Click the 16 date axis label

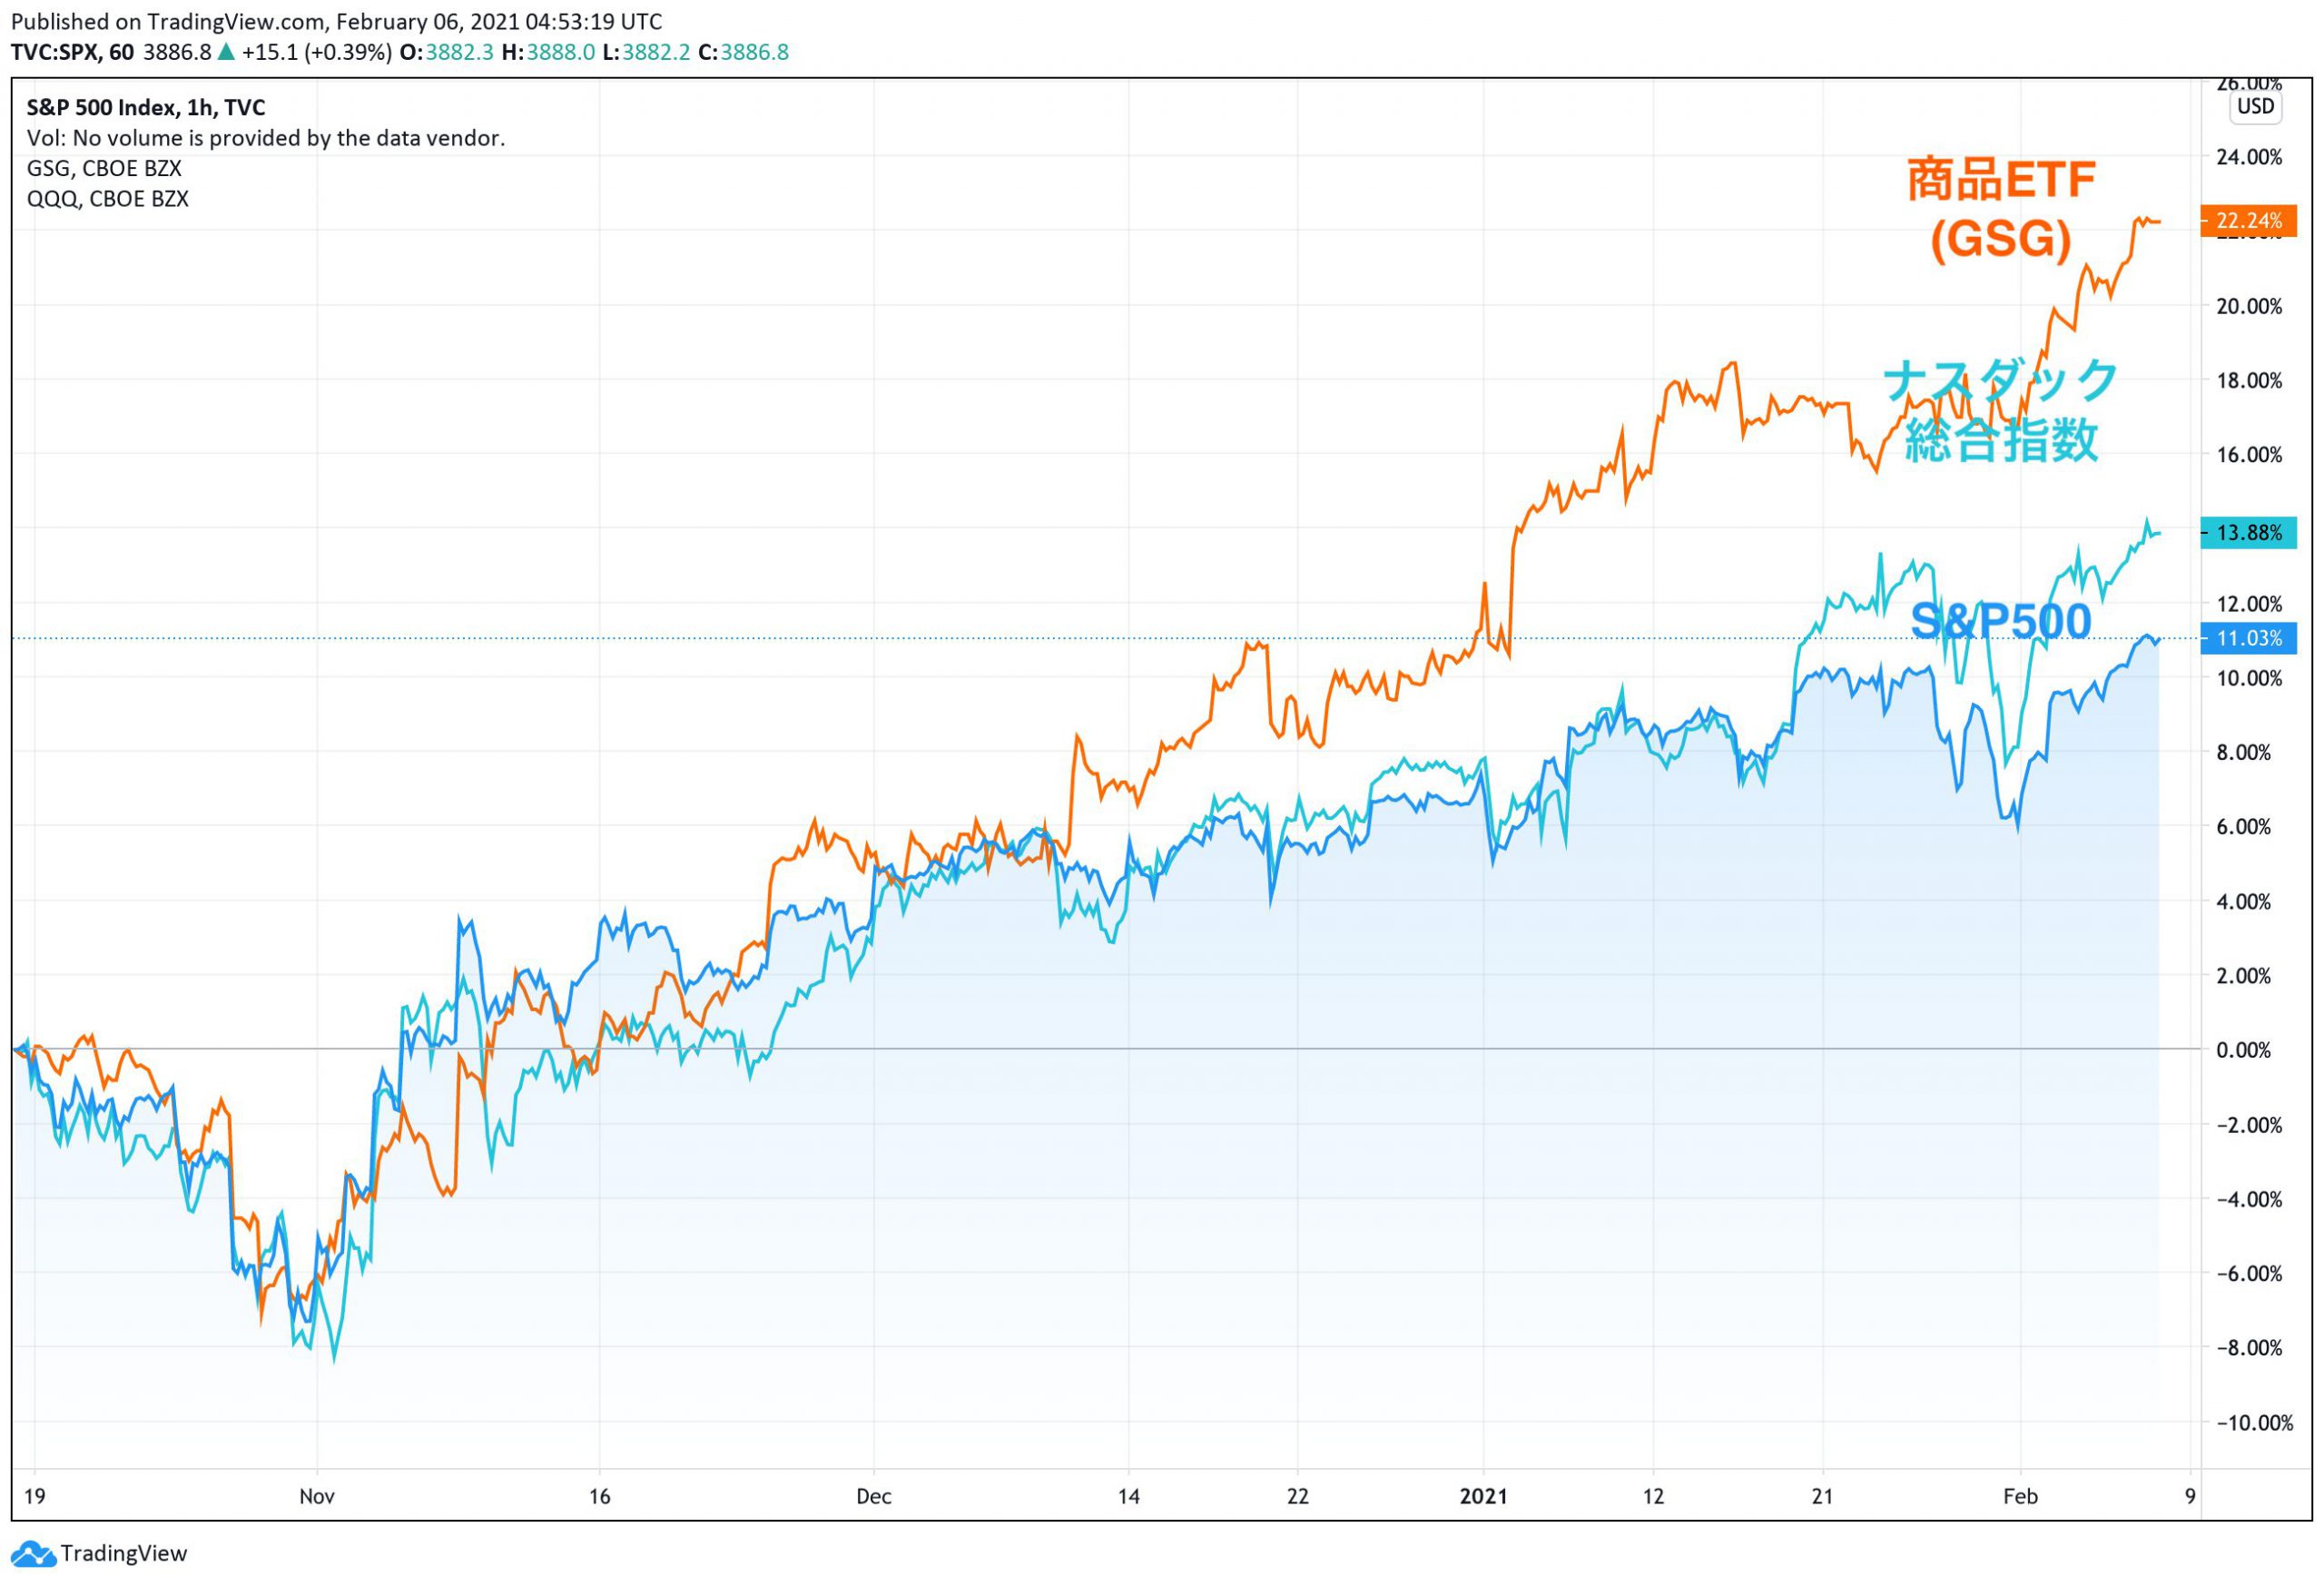(599, 1496)
